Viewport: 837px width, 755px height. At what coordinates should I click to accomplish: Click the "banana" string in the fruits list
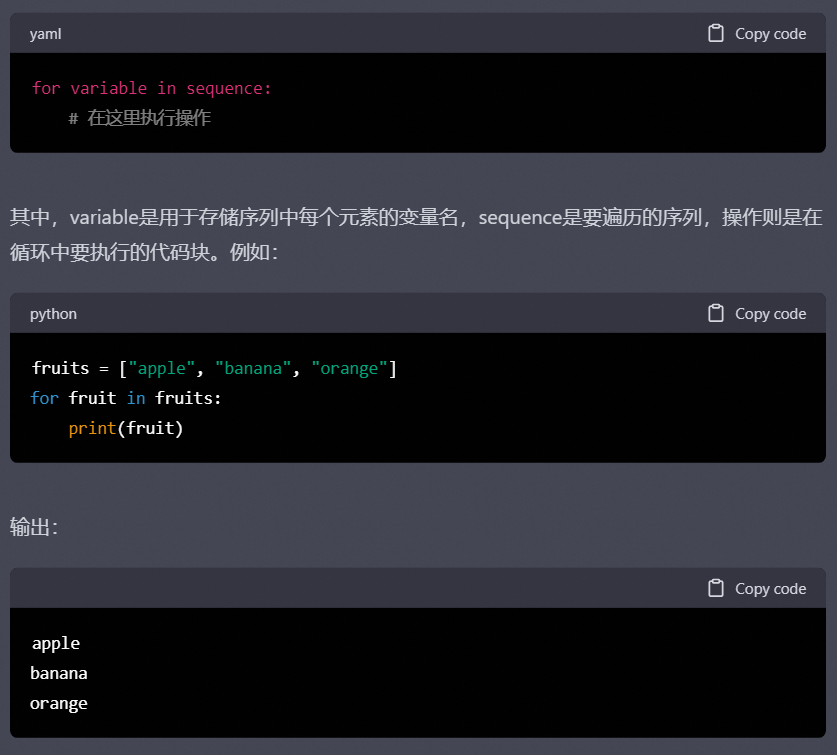click(x=252, y=368)
